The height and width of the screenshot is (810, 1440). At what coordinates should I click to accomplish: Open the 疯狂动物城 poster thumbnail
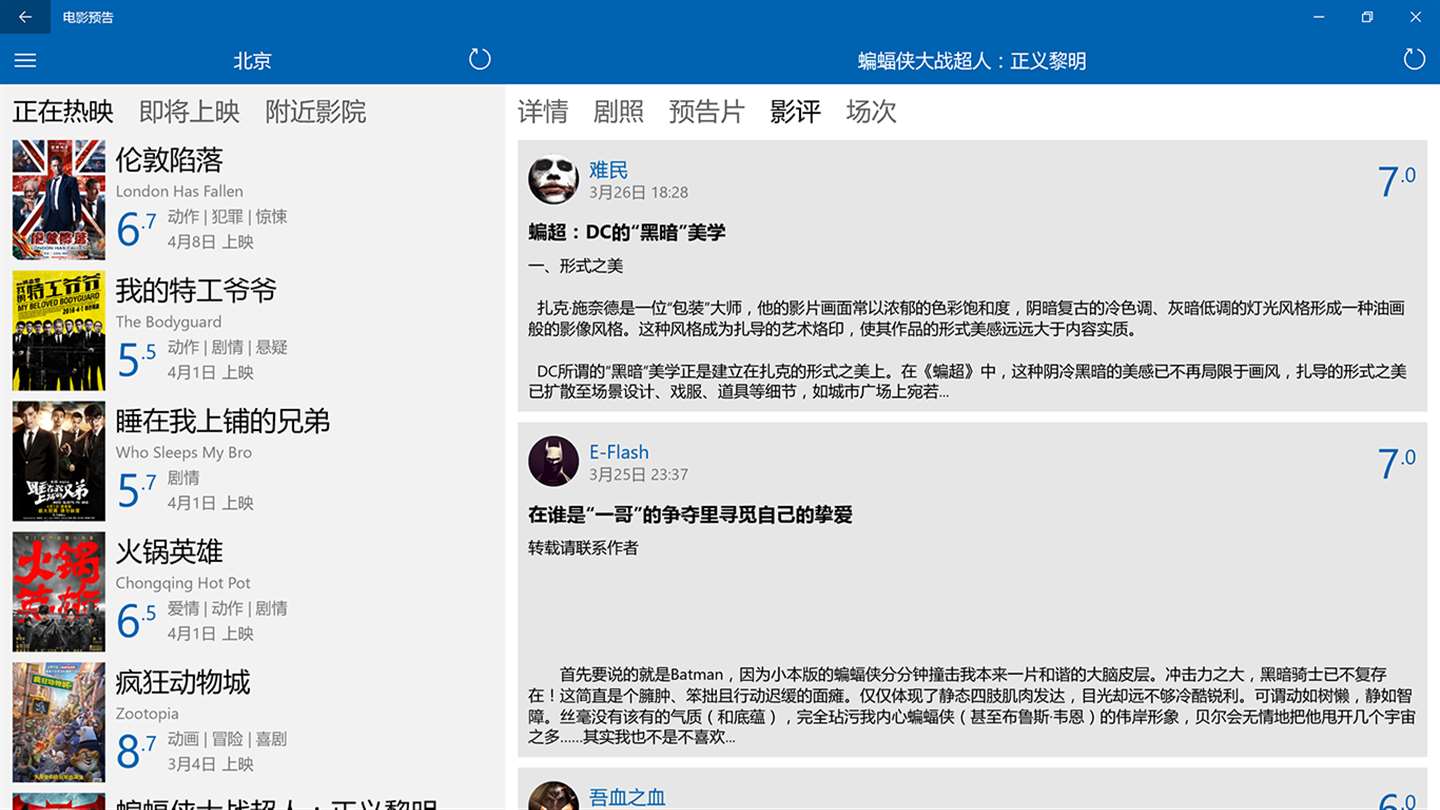click(59, 722)
